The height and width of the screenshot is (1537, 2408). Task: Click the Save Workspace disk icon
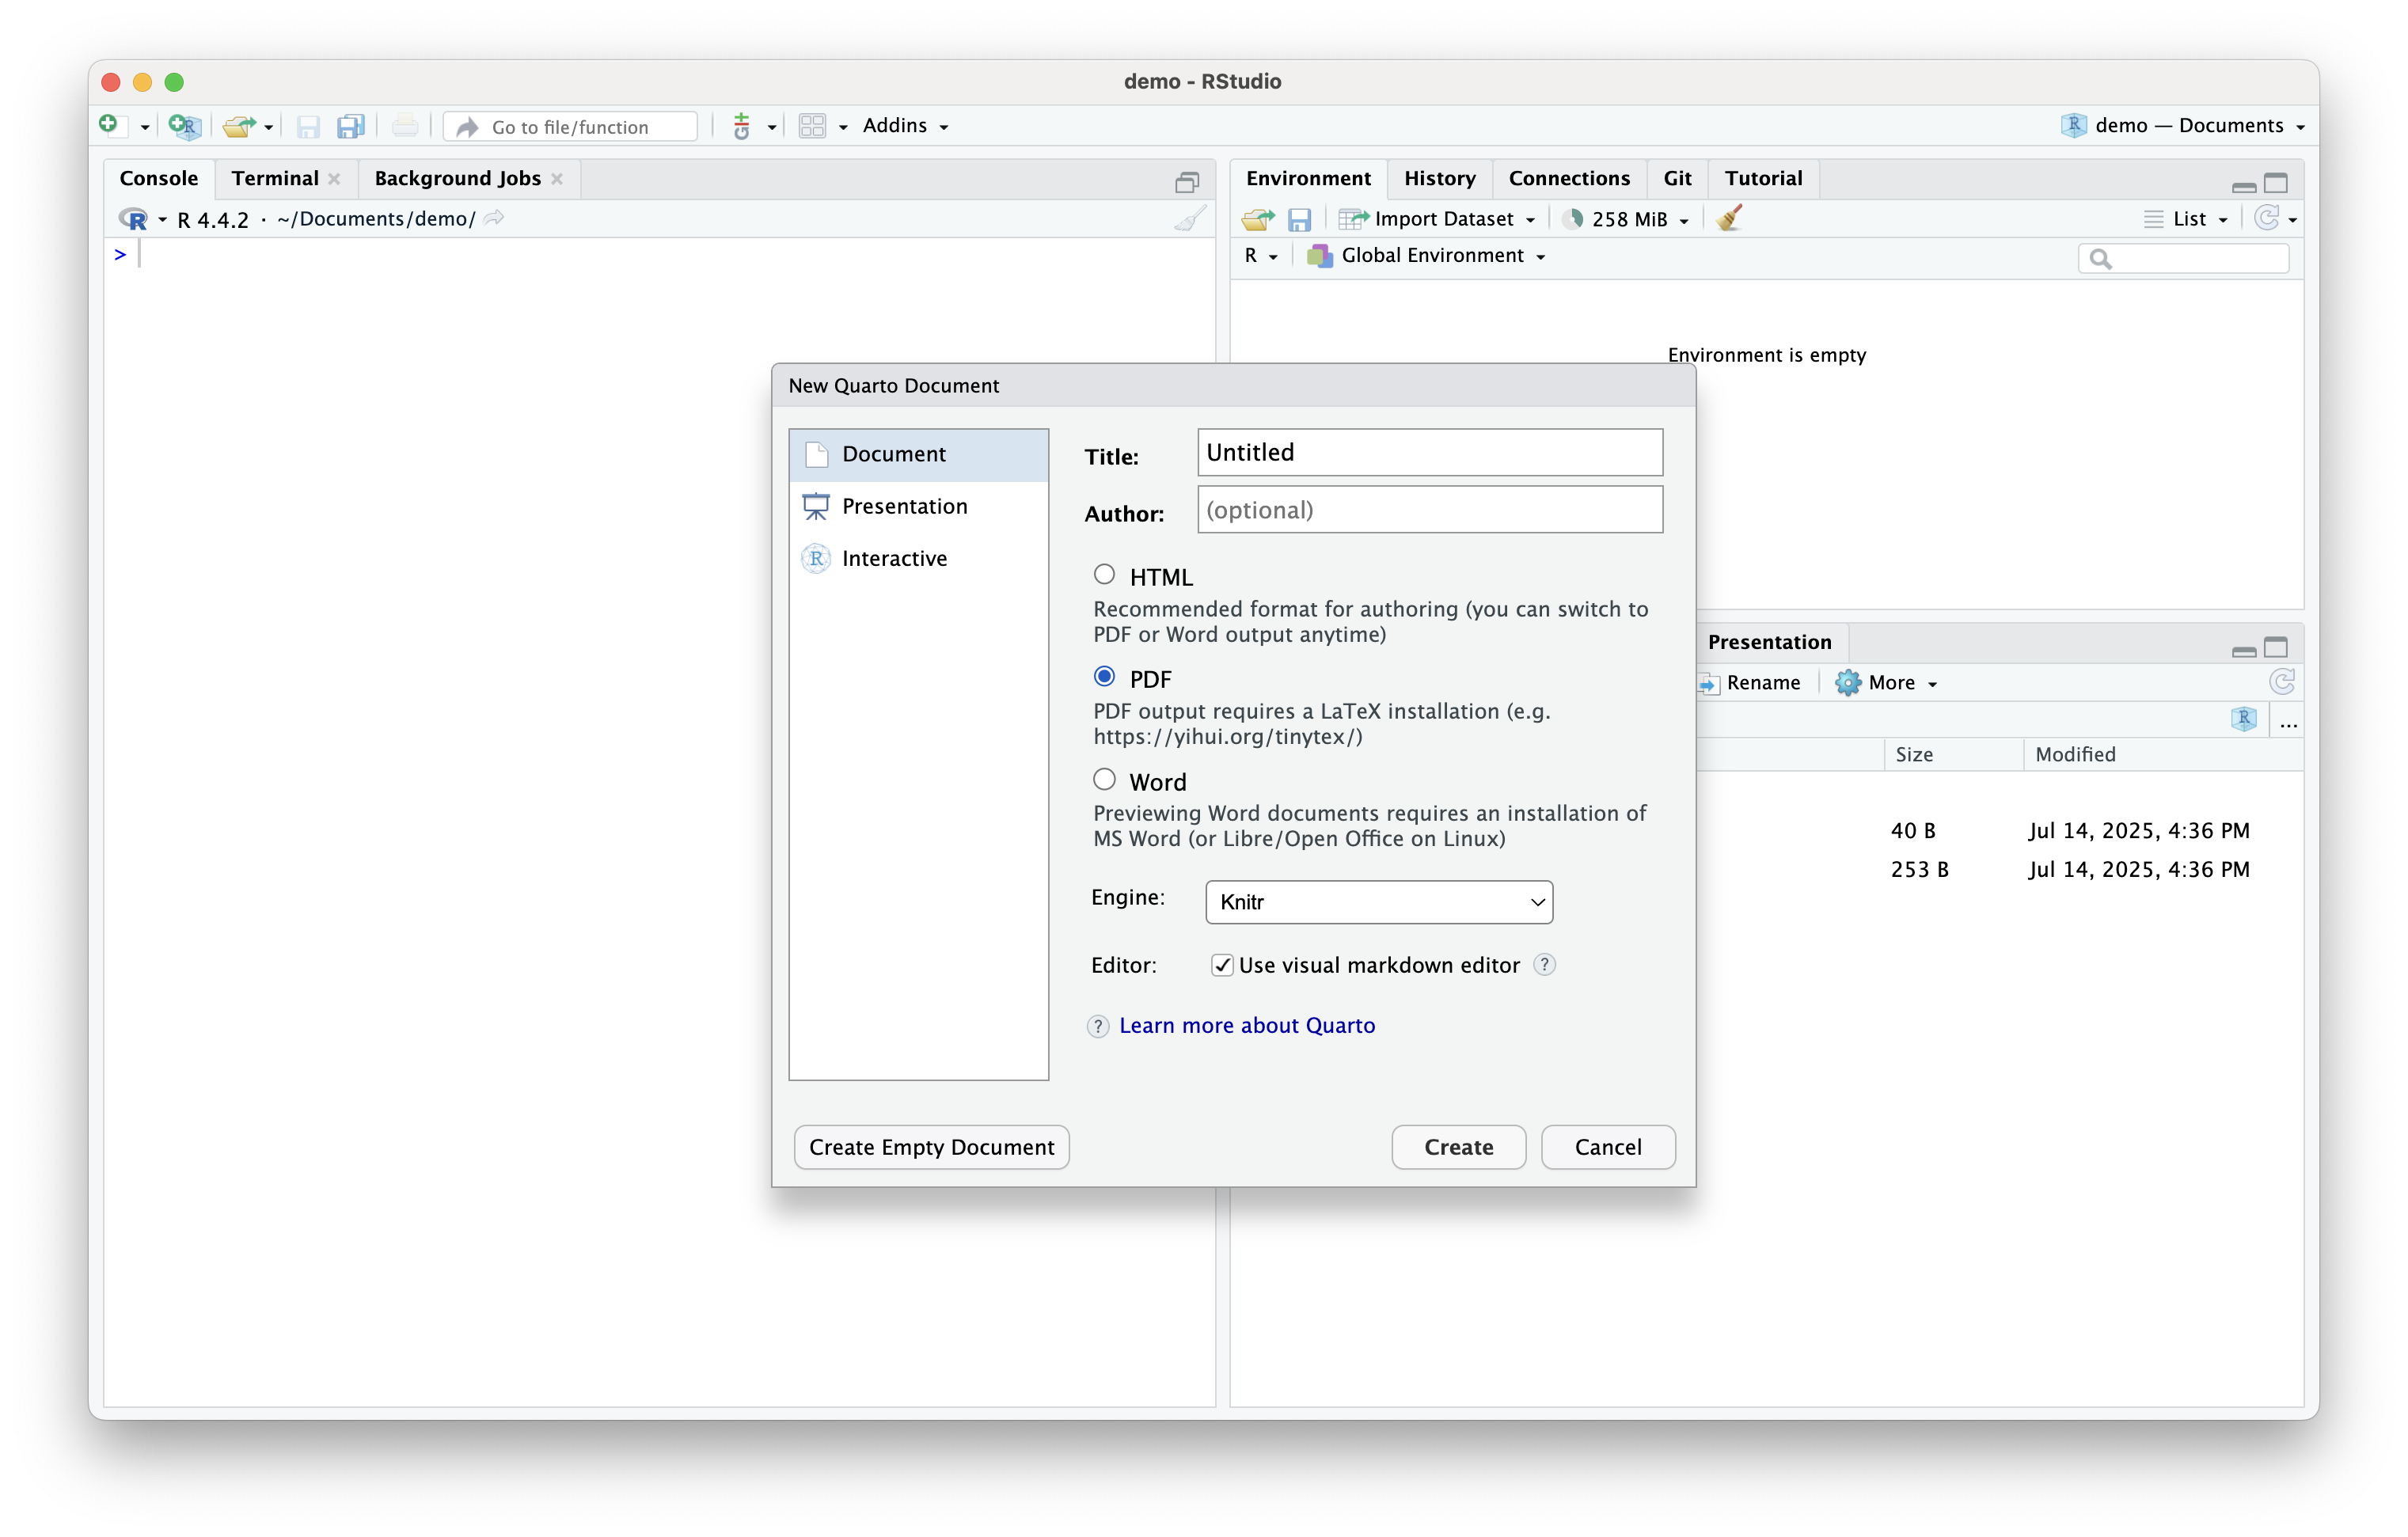click(1299, 219)
